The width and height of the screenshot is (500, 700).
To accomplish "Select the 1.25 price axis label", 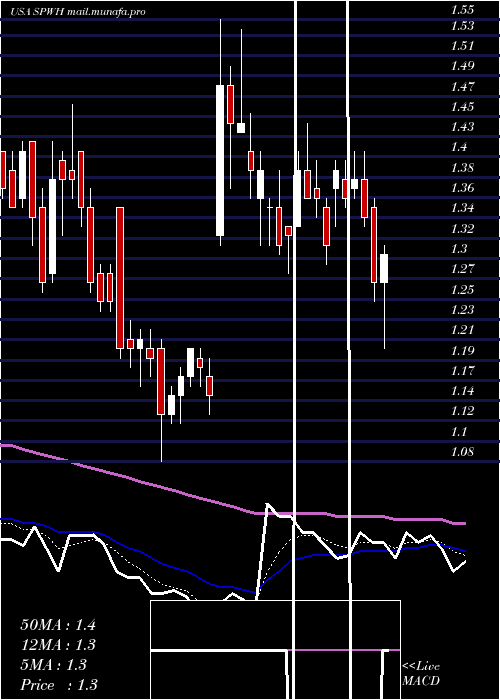I will pyautogui.click(x=462, y=289).
